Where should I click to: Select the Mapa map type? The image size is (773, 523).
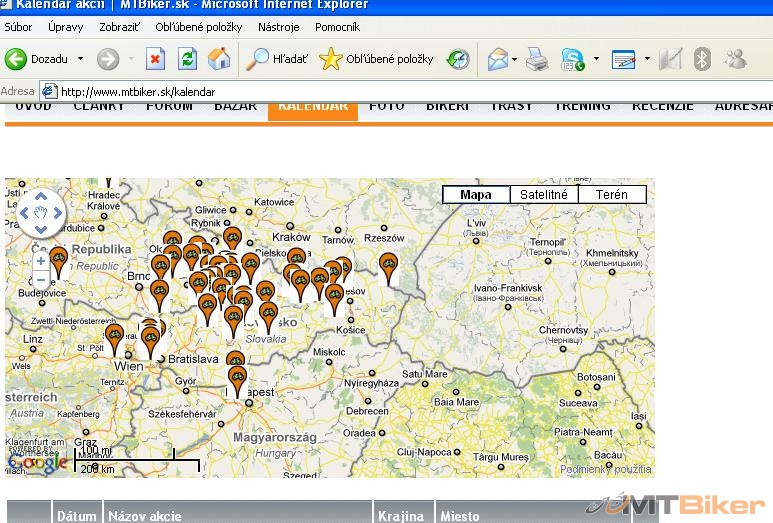click(x=476, y=195)
